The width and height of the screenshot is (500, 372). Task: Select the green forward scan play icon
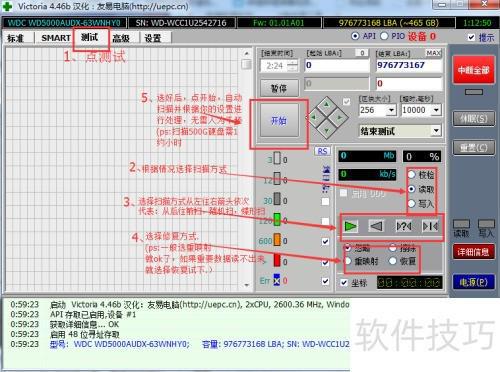[350, 227]
